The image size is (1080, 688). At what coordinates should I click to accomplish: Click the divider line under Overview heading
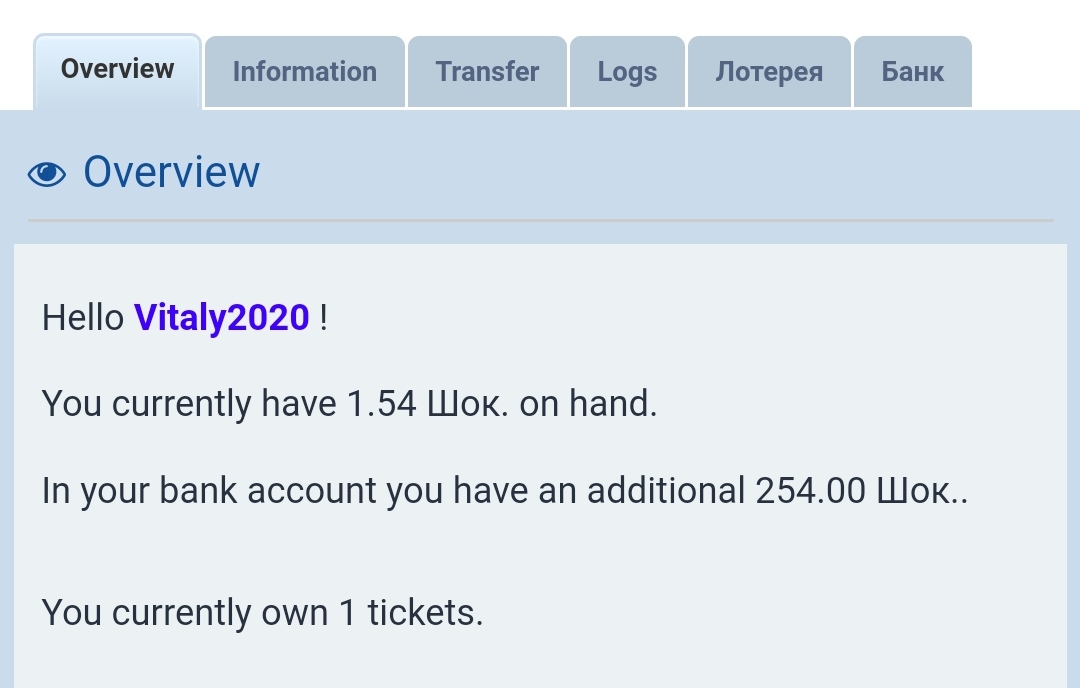coord(540,219)
